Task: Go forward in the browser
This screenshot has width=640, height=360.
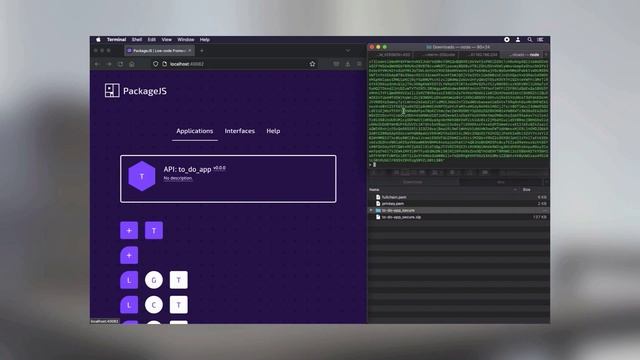Action: tap(109, 64)
